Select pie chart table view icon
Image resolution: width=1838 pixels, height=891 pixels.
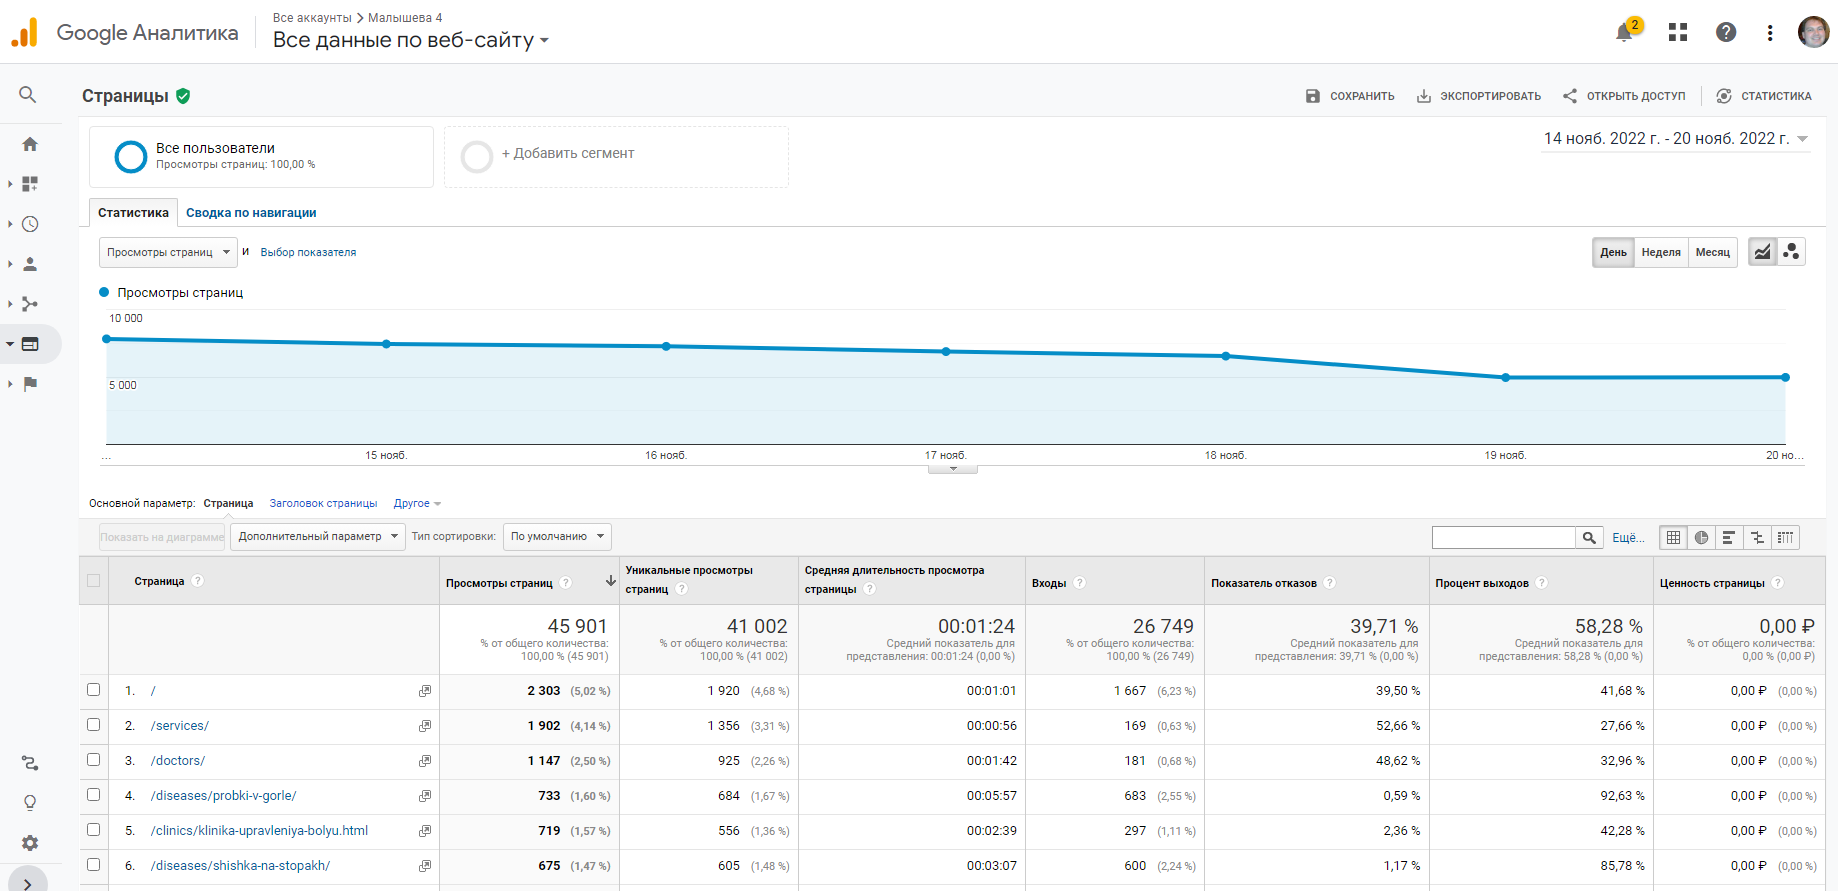[x=1701, y=538]
